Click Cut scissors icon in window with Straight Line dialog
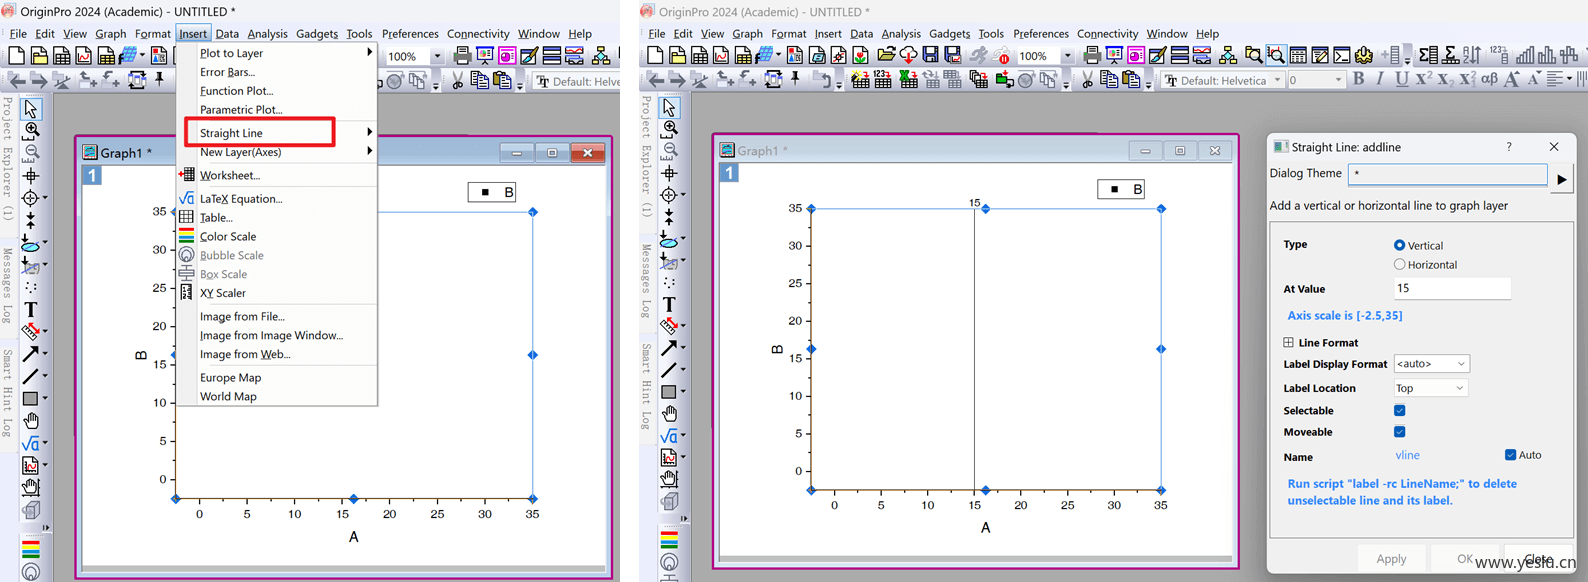This screenshot has width=1588, height=582. (1087, 80)
